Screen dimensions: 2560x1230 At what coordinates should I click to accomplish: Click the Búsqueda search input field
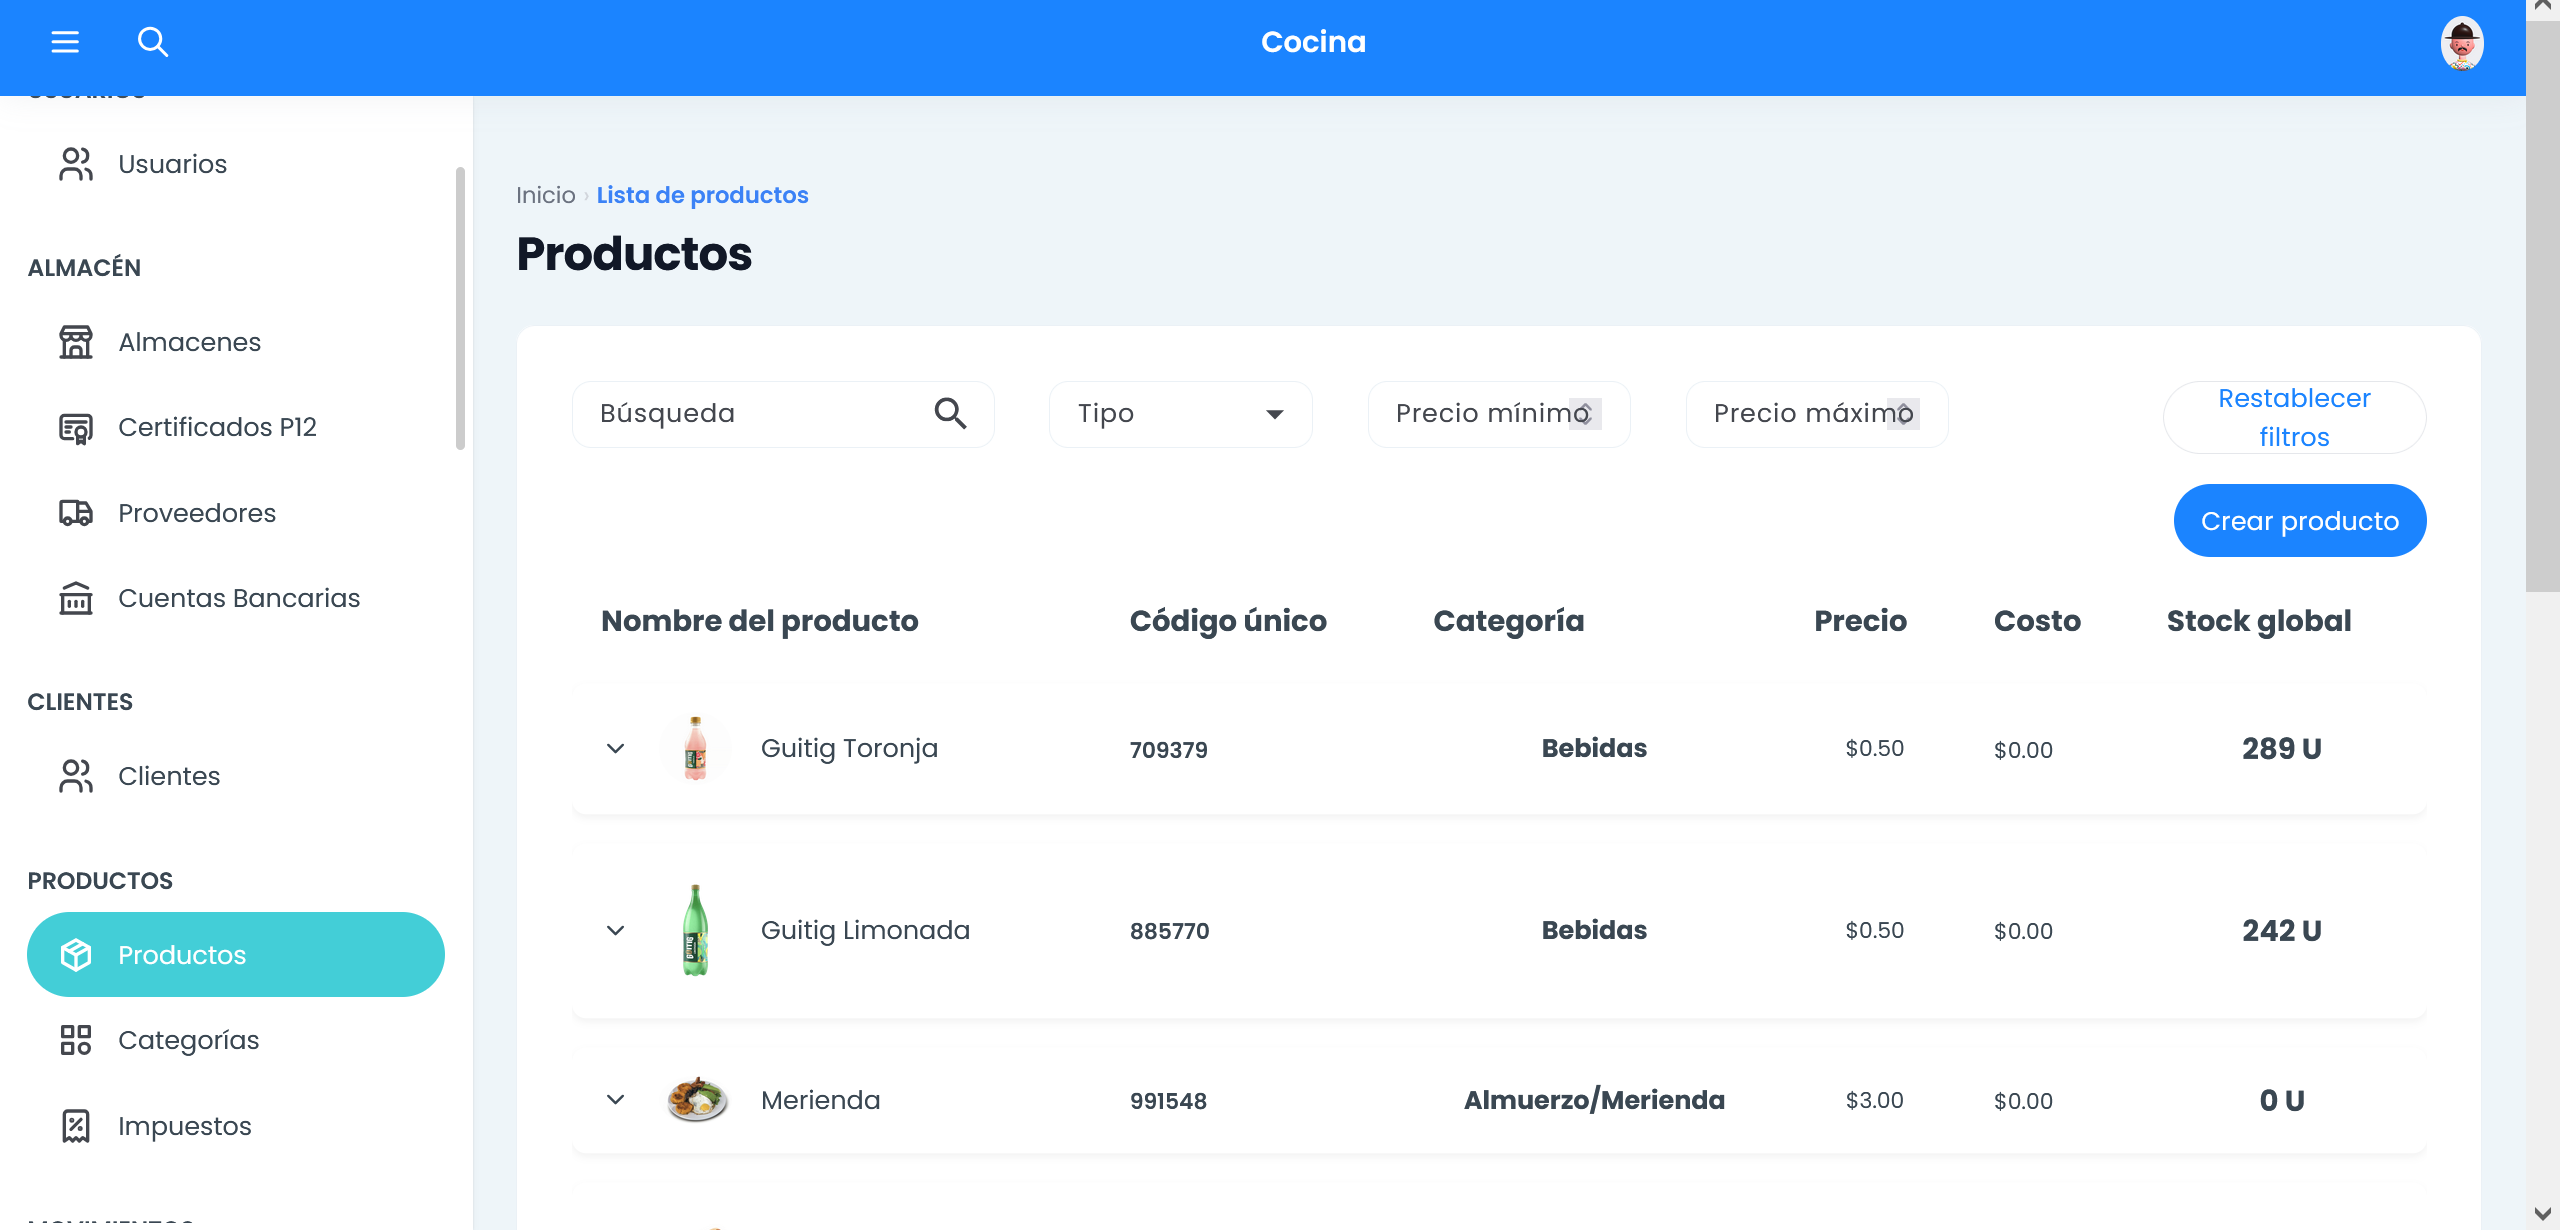pos(783,414)
